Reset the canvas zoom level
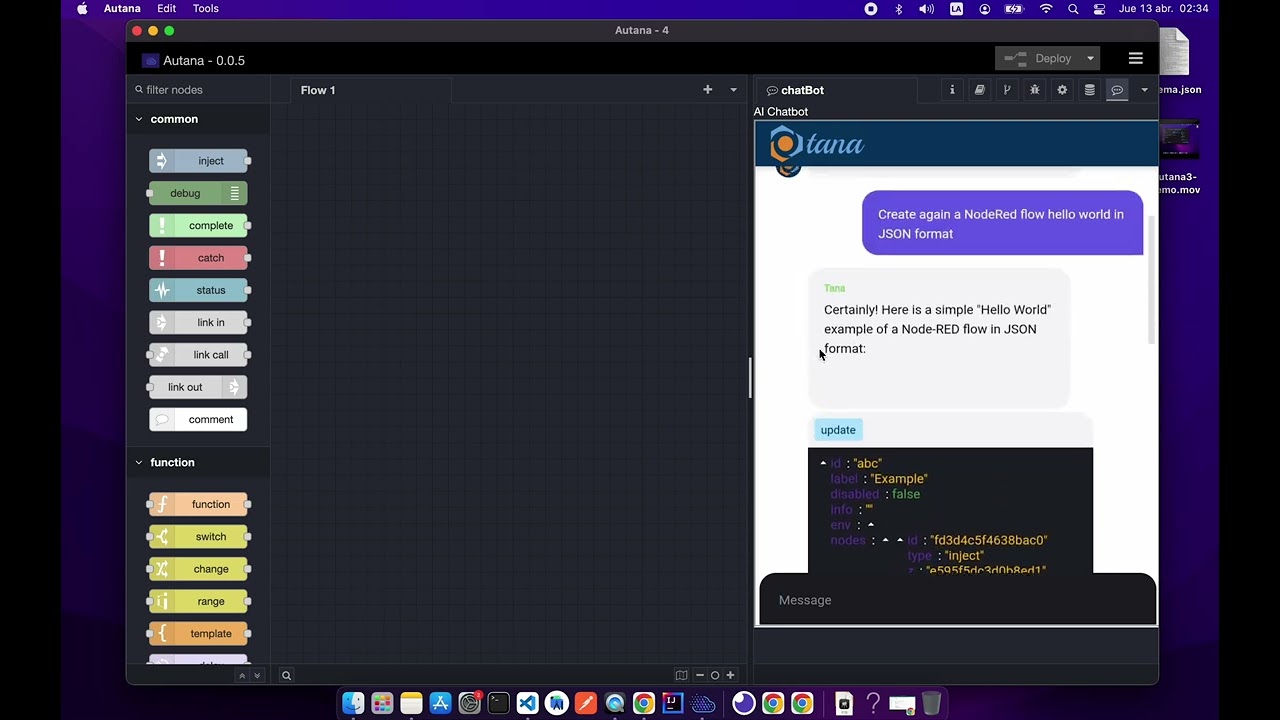Screen dimensions: 1280x720 pos(715,675)
